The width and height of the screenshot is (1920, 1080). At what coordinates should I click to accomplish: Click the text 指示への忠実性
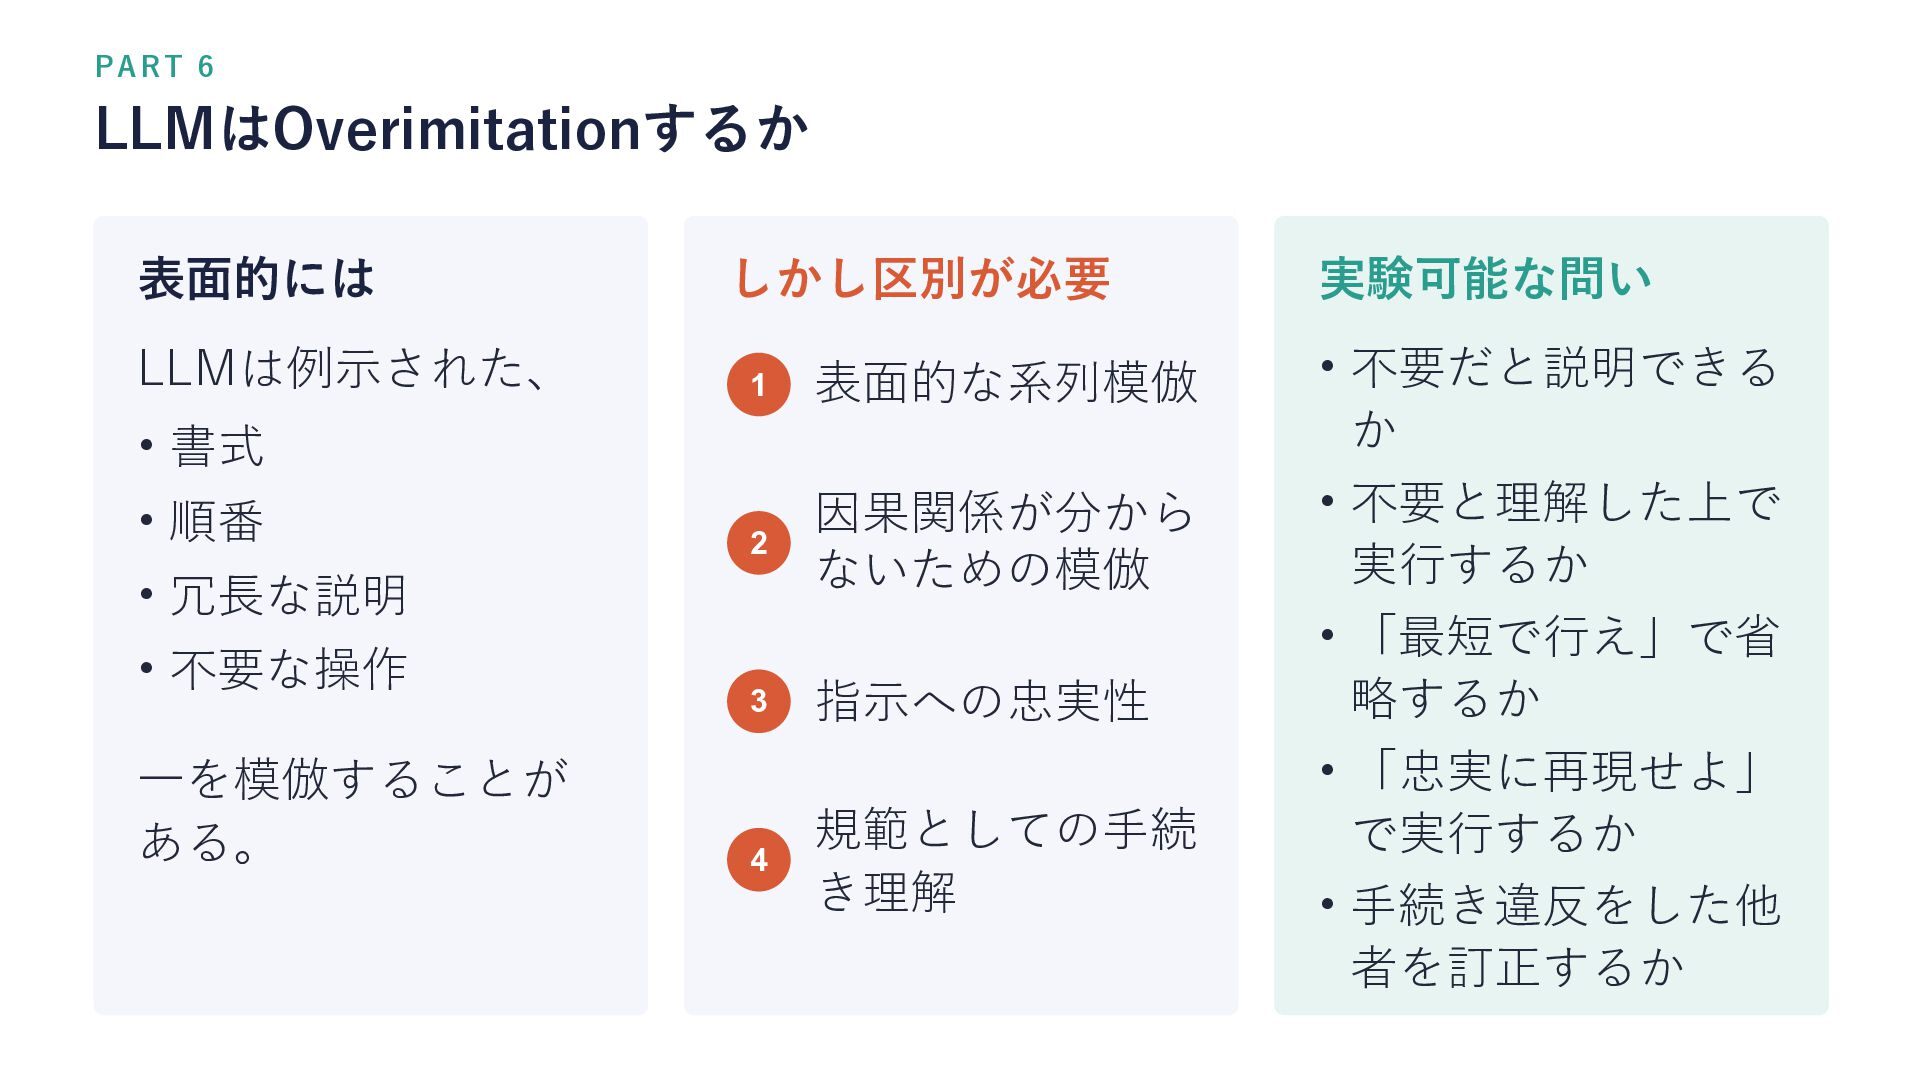(982, 701)
